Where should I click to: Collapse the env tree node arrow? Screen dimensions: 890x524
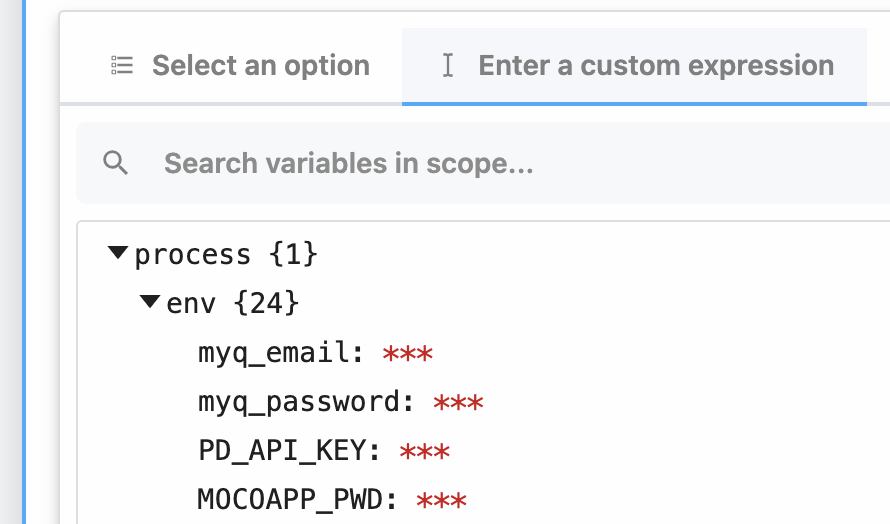point(150,301)
